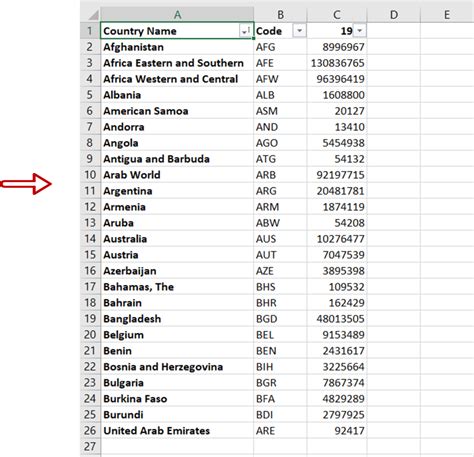Click the Angola cell
The width and height of the screenshot is (474, 457).
[x=177, y=143]
